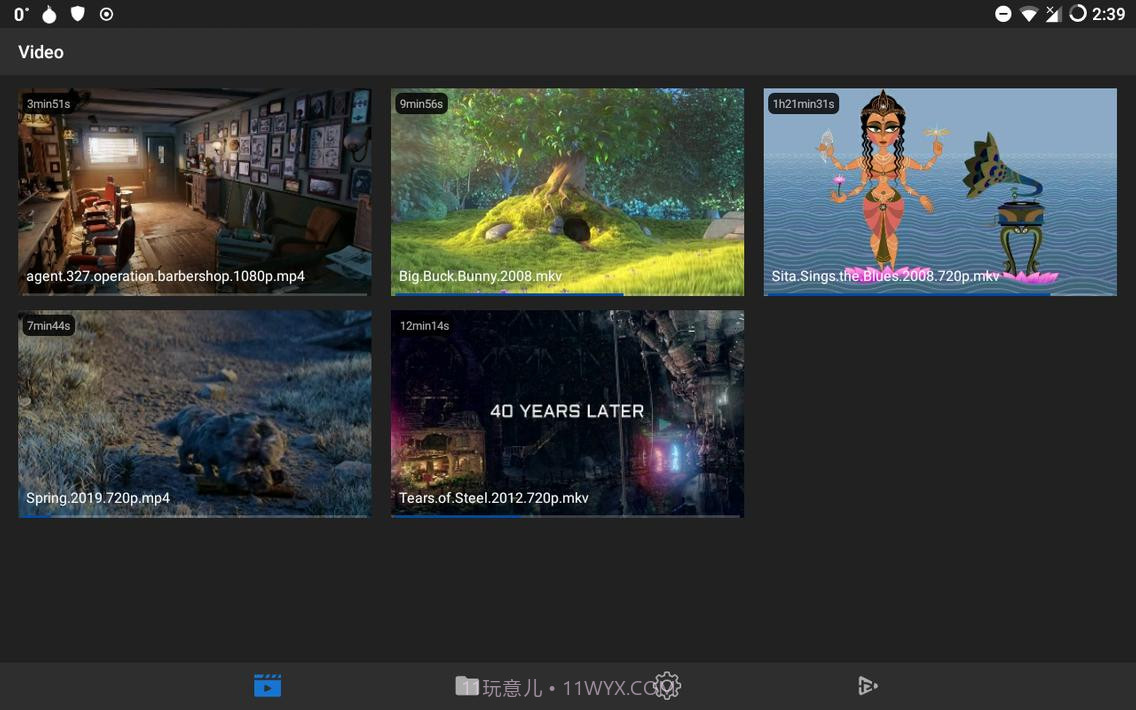Tap the circular record icon top left
The height and width of the screenshot is (710, 1136).
(x=108, y=14)
